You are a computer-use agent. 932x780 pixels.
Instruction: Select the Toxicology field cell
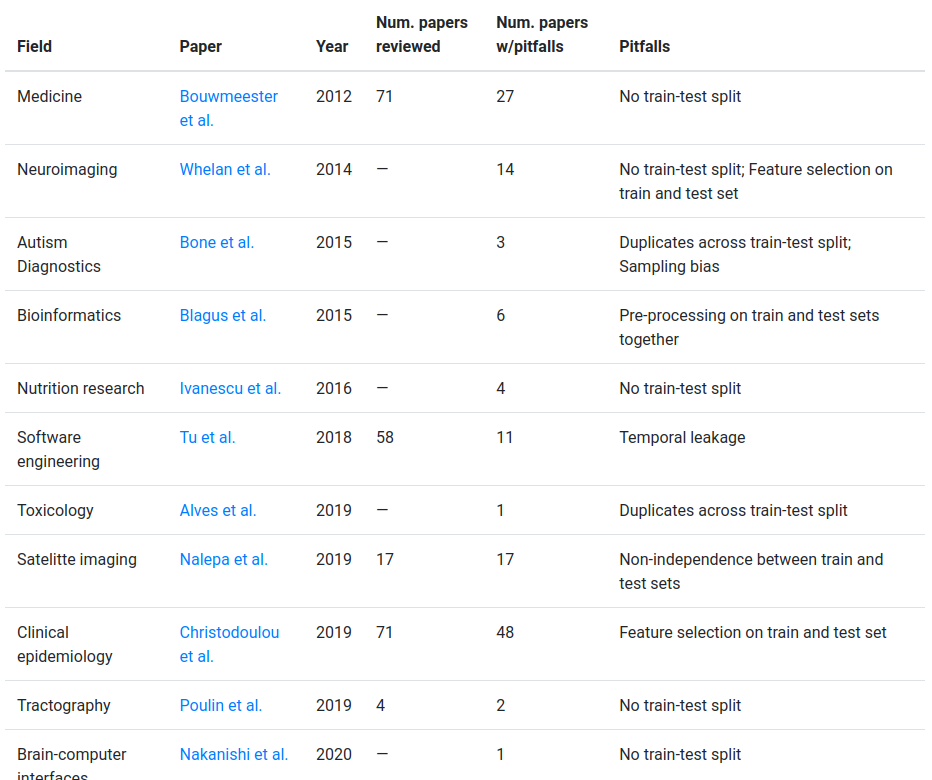pos(55,511)
